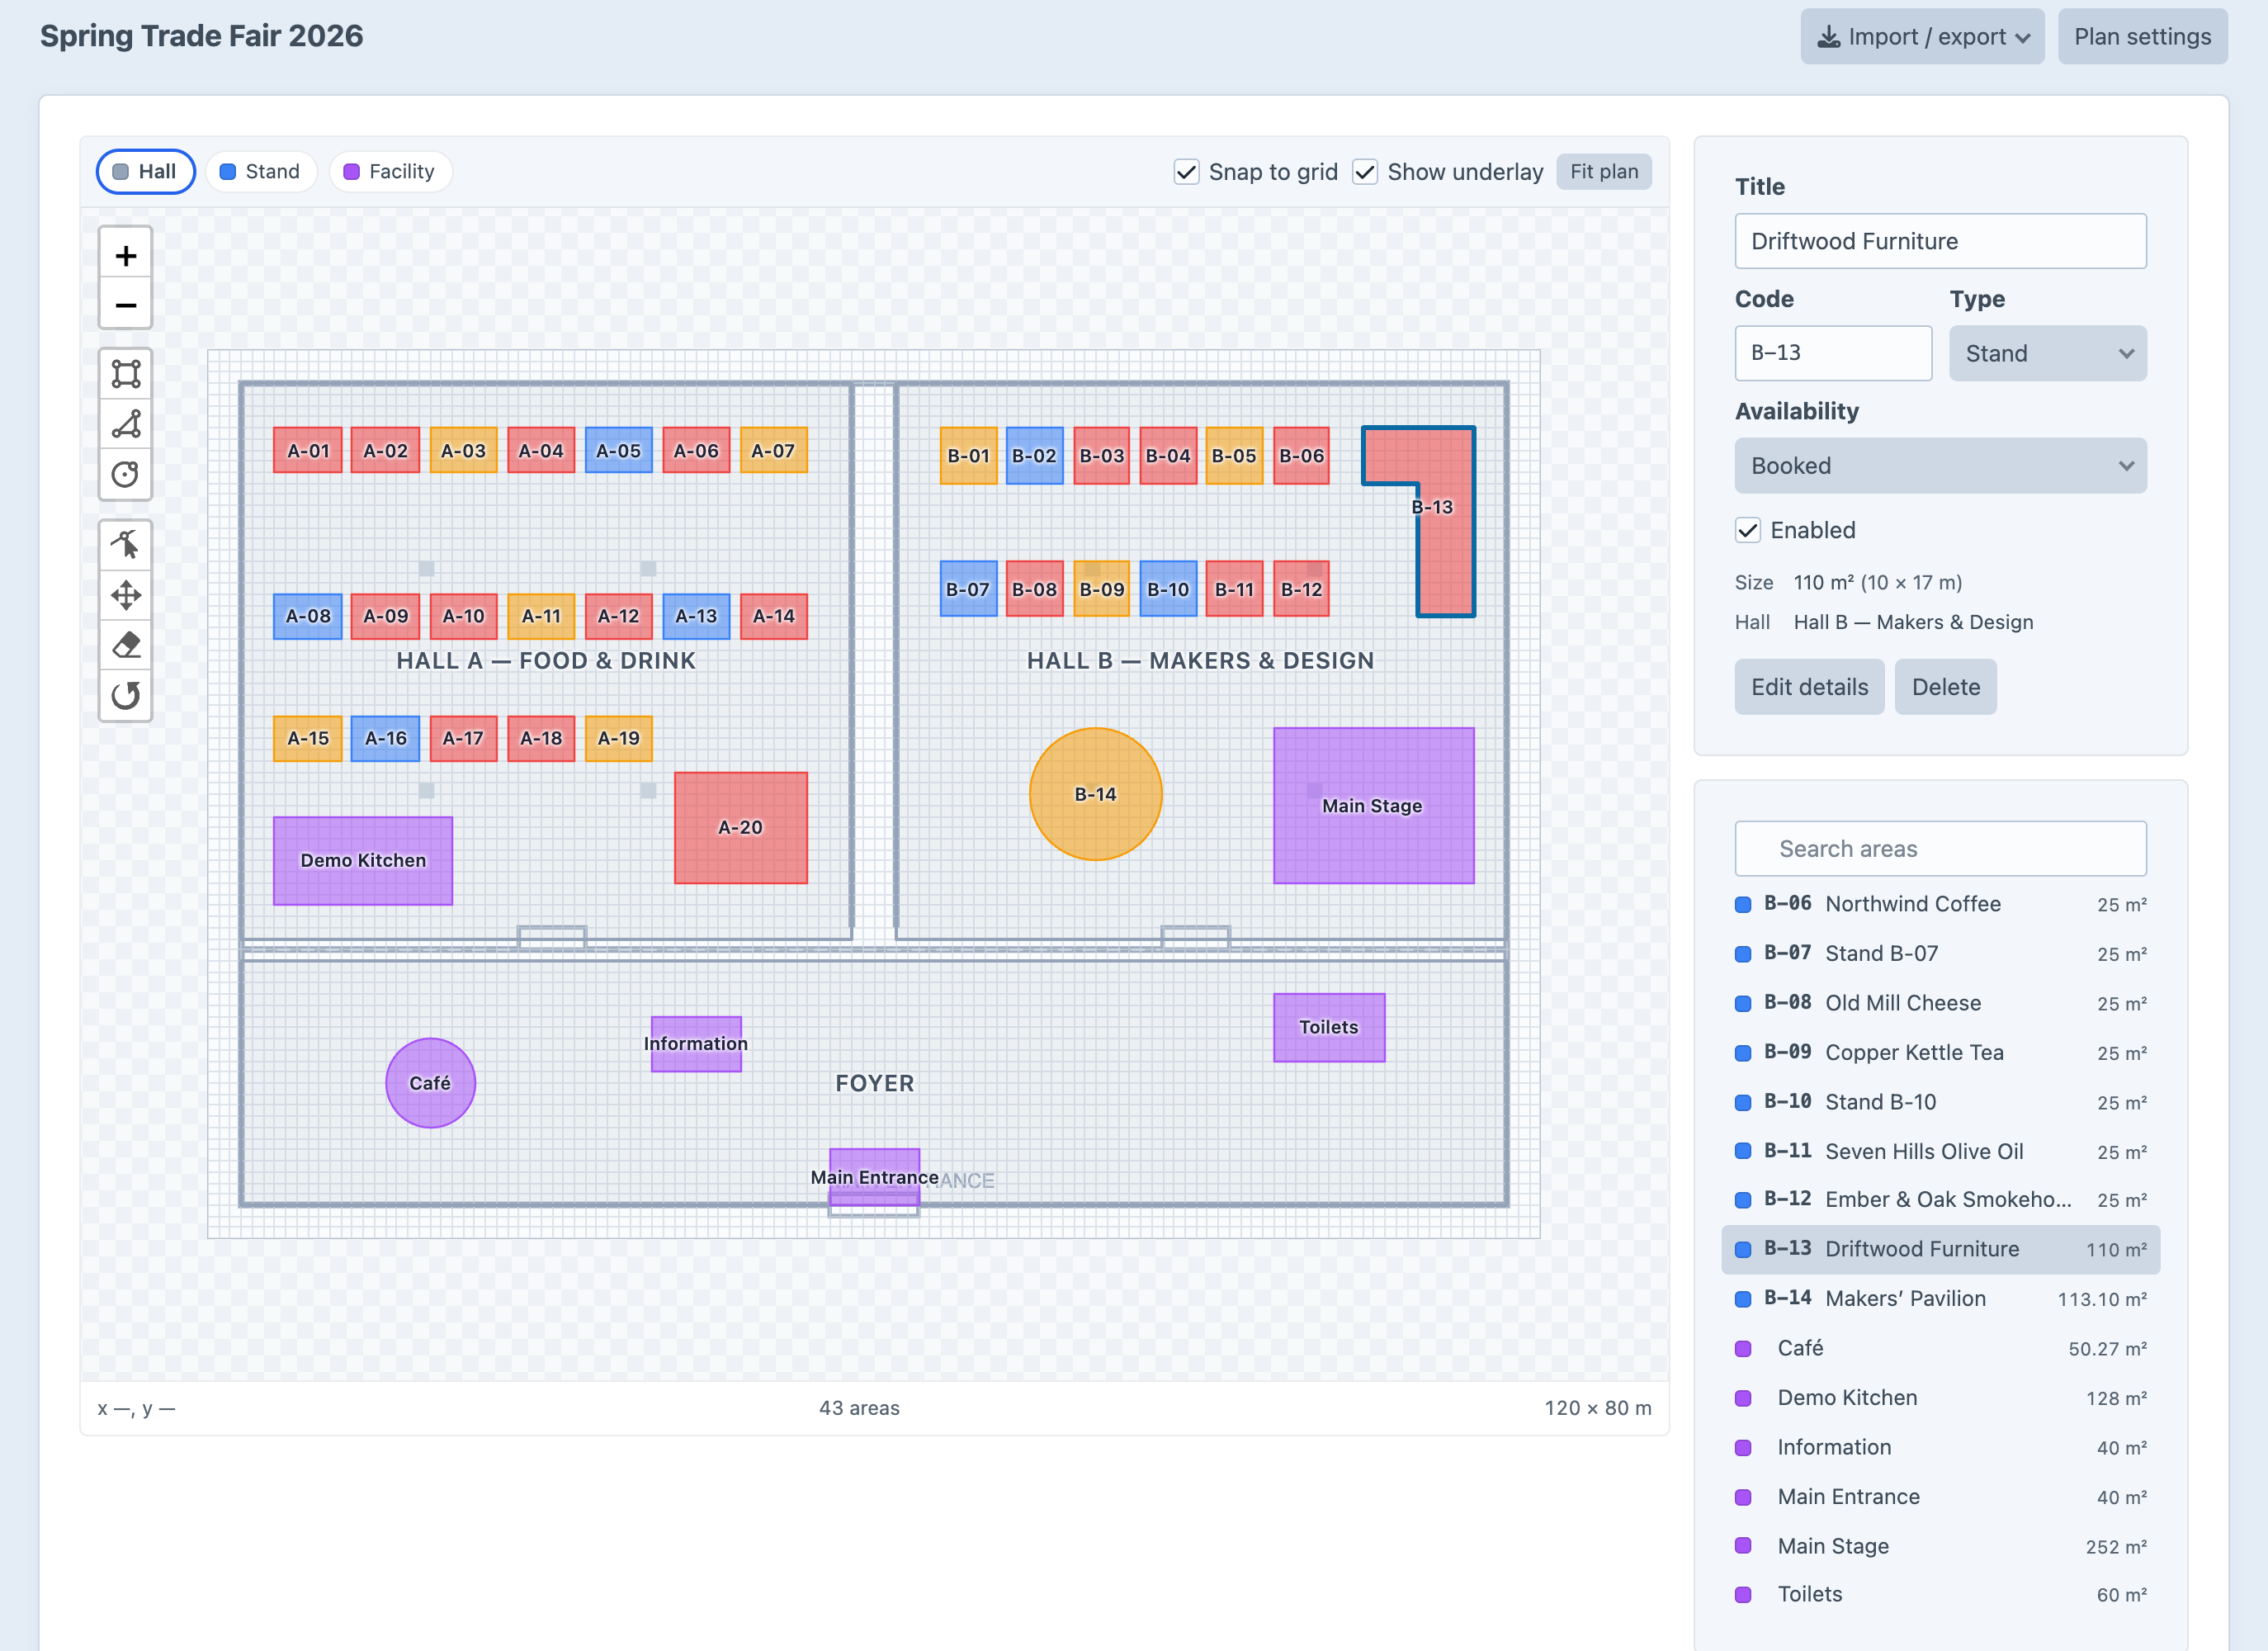Open the Type dropdown set to Stand

2047,353
